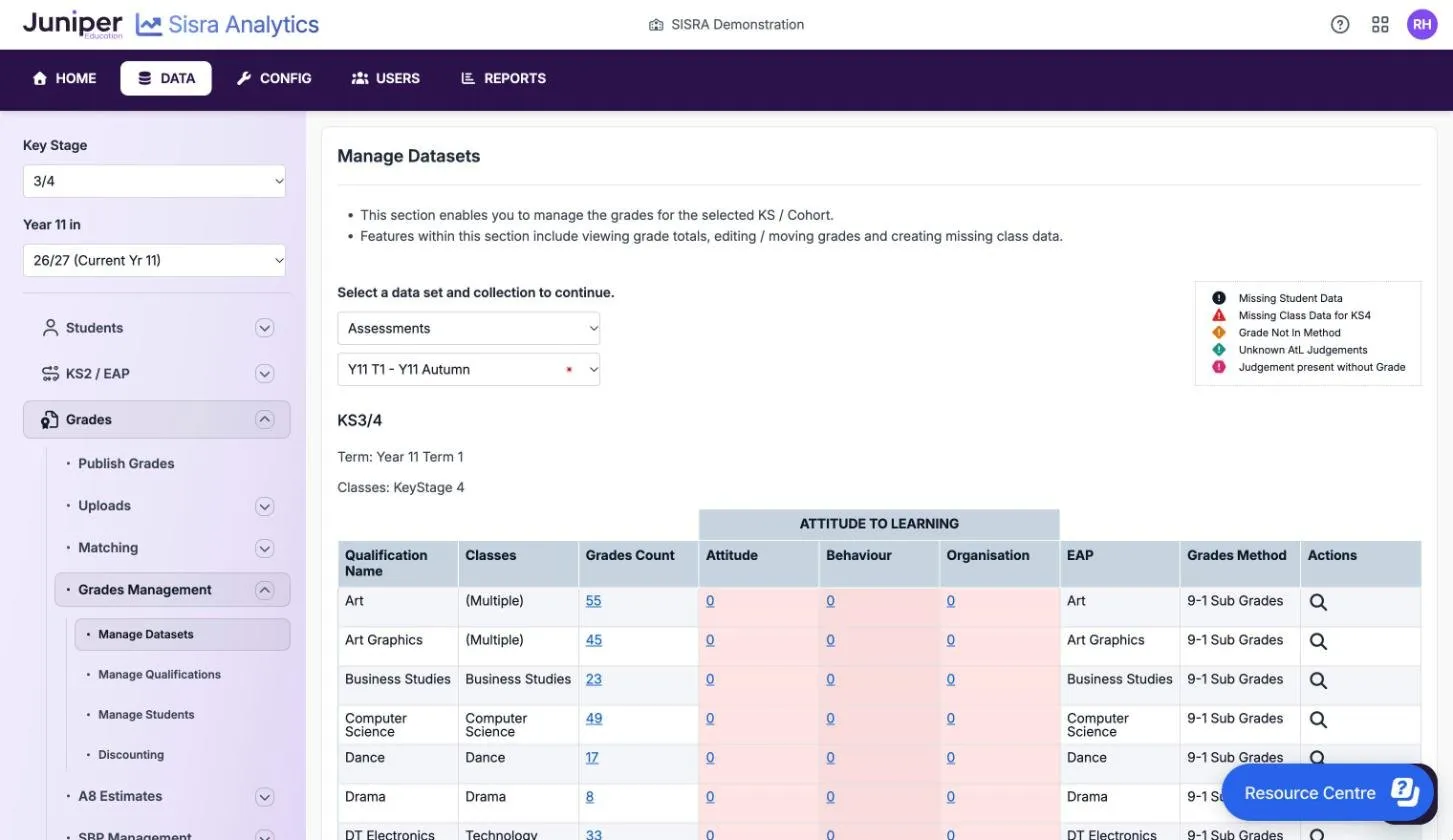Image resolution: width=1453 pixels, height=840 pixels.
Task: Open the Art grades count link 55
Action: pos(594,601)
